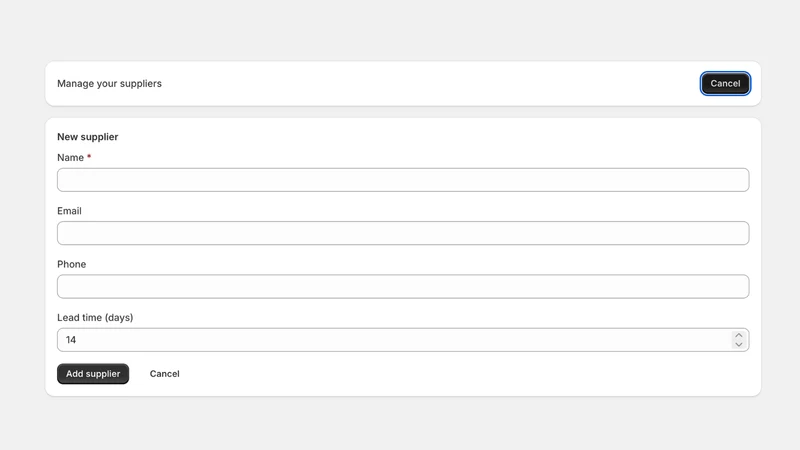Click the Lead time (days) label
The width and height of the screenshot is (800, 450).
(95, 317)
